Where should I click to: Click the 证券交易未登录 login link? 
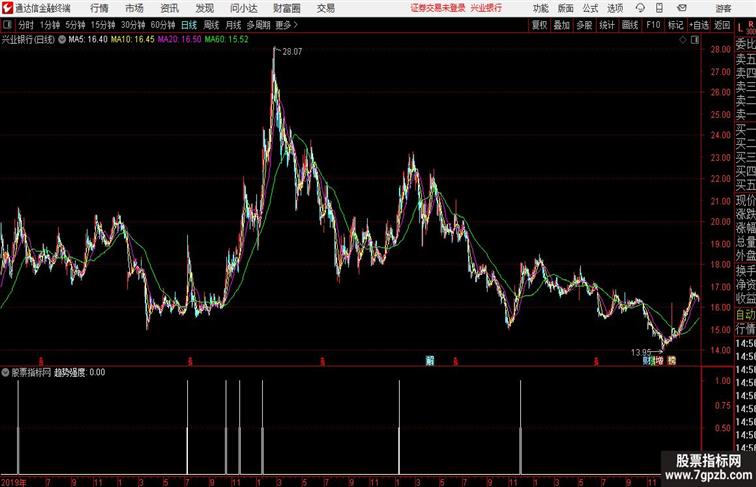438,8
